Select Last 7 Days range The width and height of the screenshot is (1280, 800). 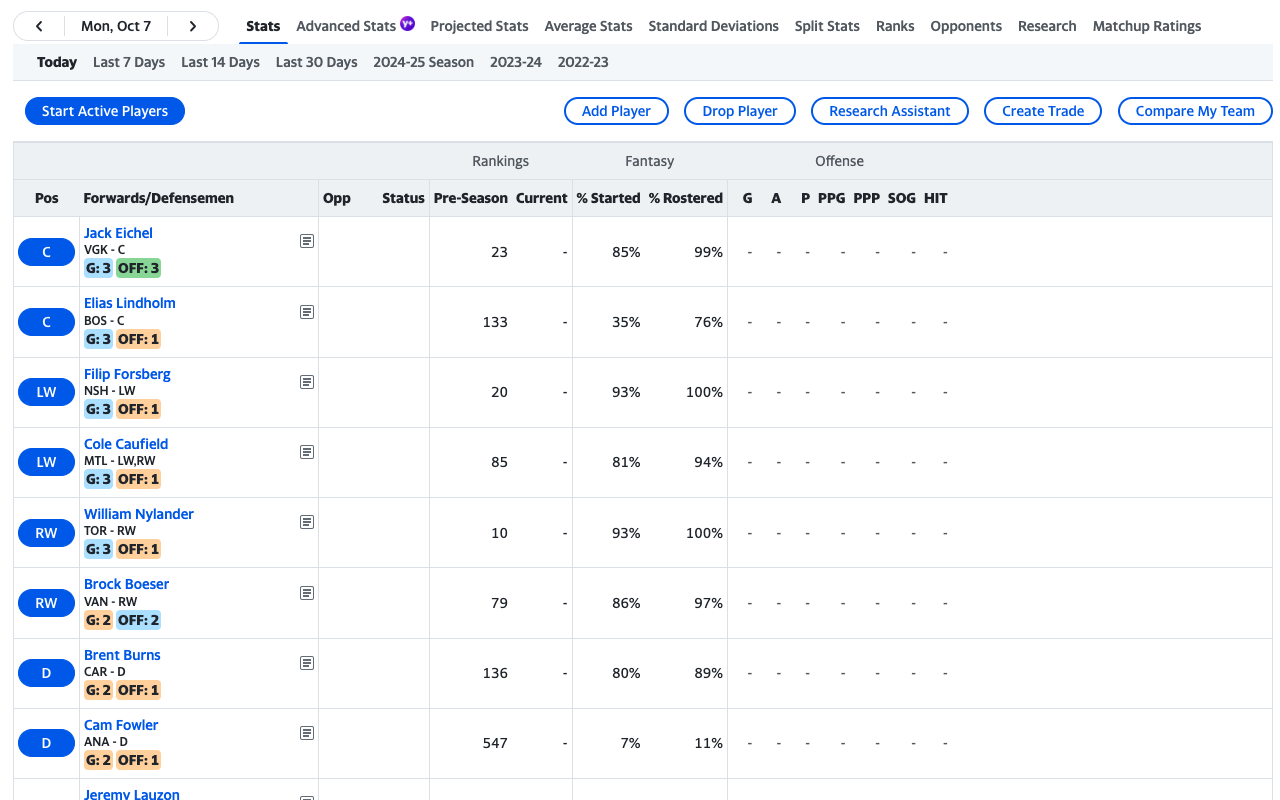click(129, 62)
